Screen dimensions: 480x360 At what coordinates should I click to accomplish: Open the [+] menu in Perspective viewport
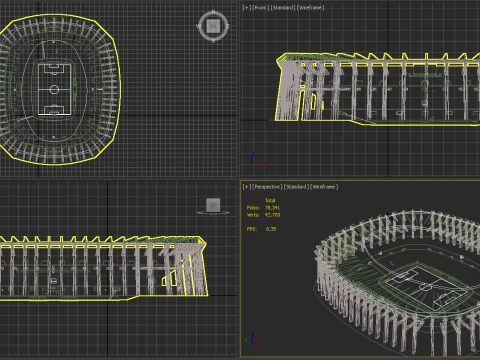click(x=247, y=187)
